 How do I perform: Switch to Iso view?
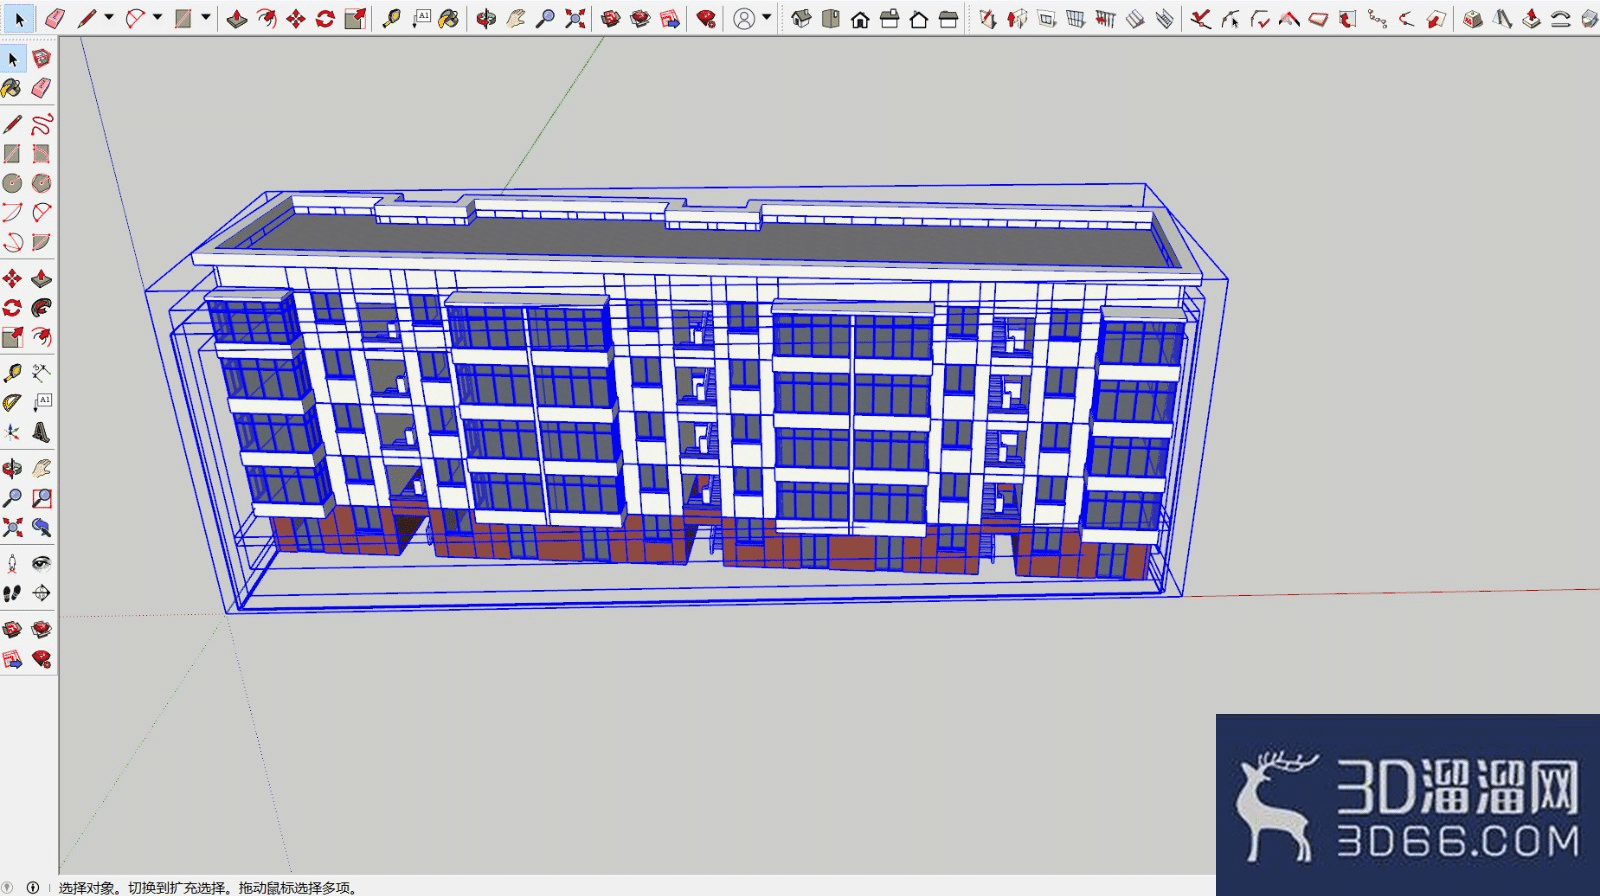pos(801,18)
